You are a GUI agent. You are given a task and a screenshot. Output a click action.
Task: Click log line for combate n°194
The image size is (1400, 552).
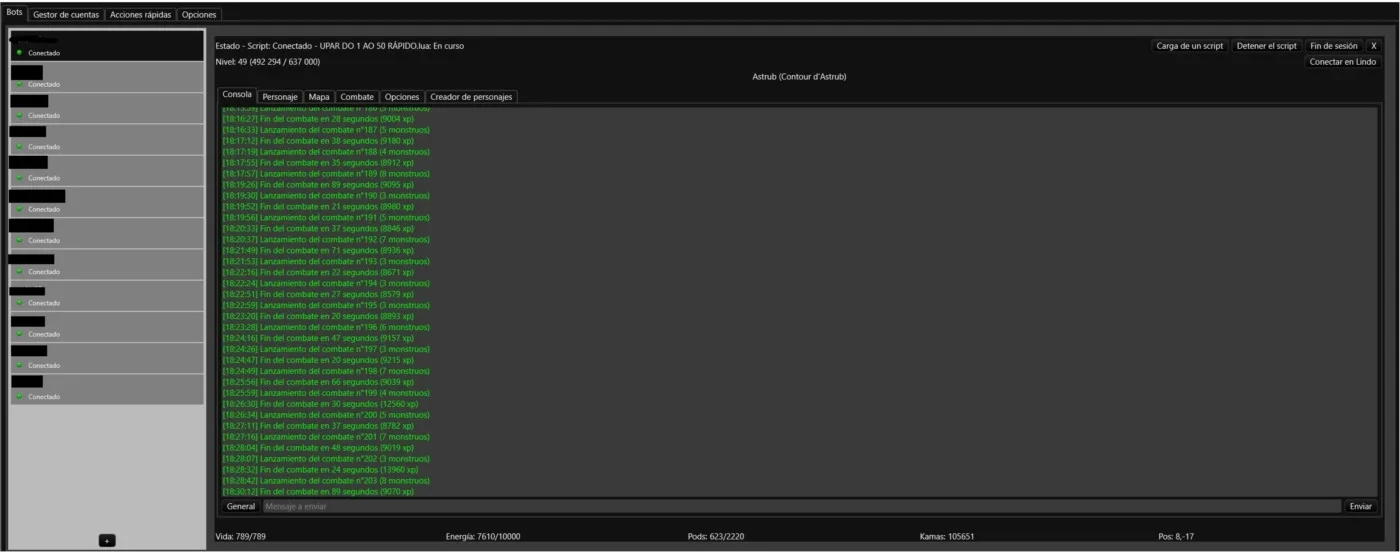(x=326, y=284)
